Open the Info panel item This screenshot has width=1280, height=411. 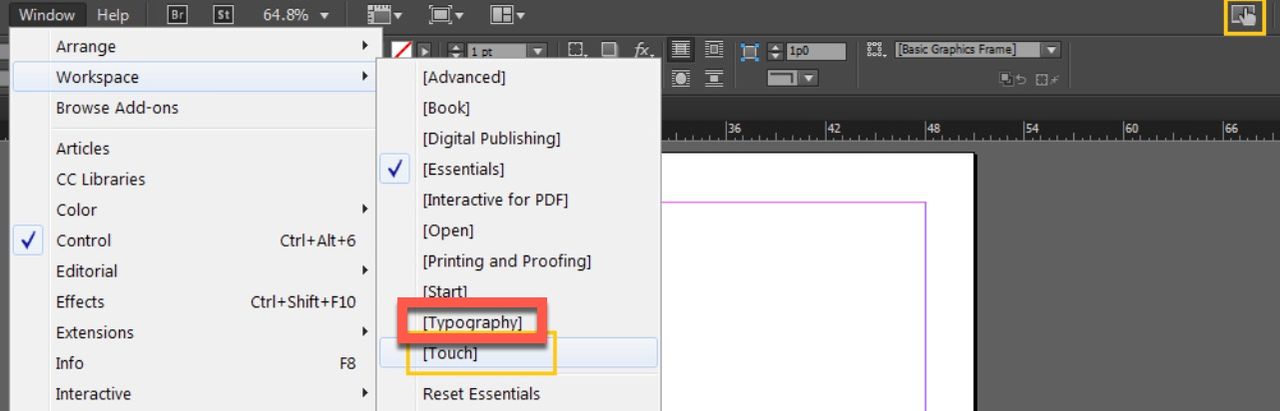[x=194, y=363]
